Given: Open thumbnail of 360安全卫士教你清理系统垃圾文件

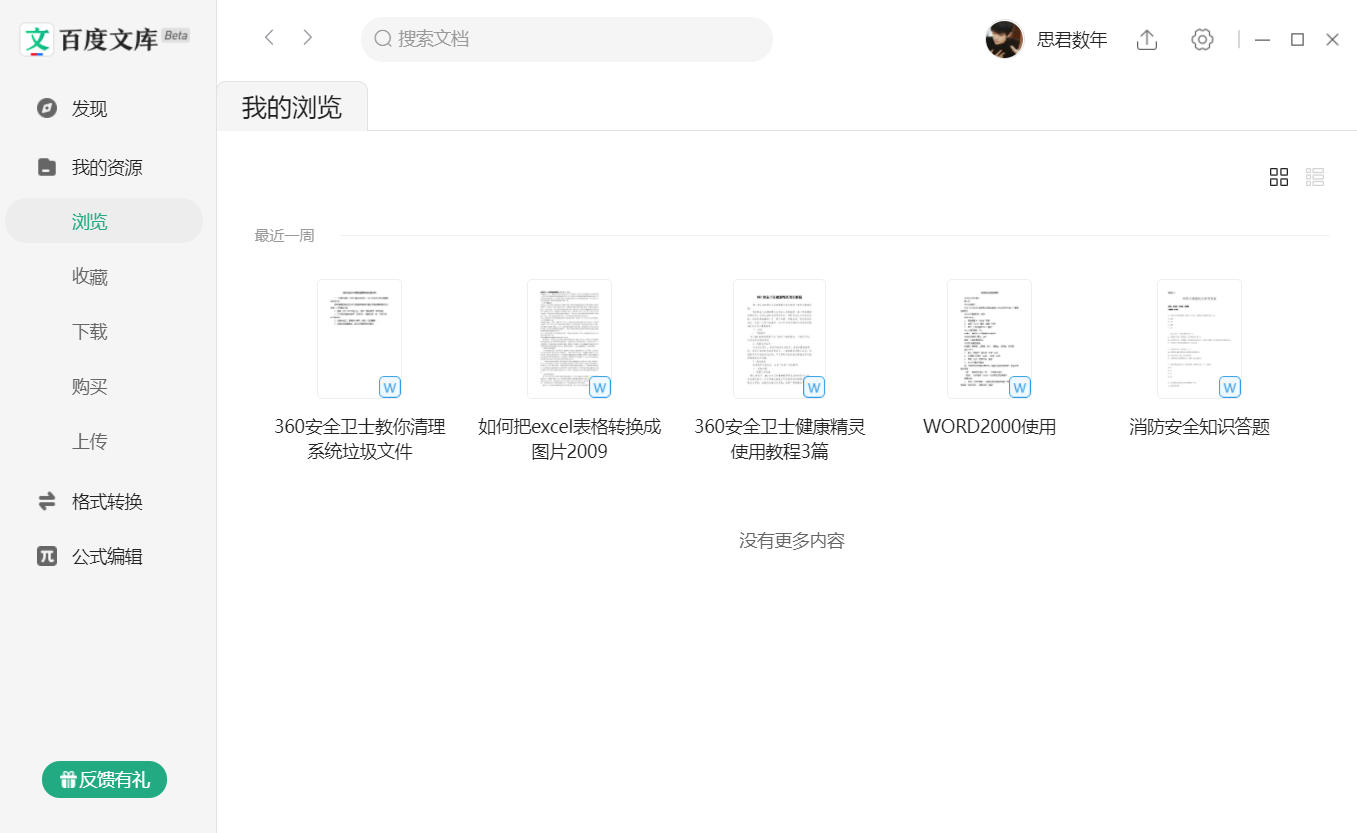Looking at the screenshot, I should click(360, 339).
